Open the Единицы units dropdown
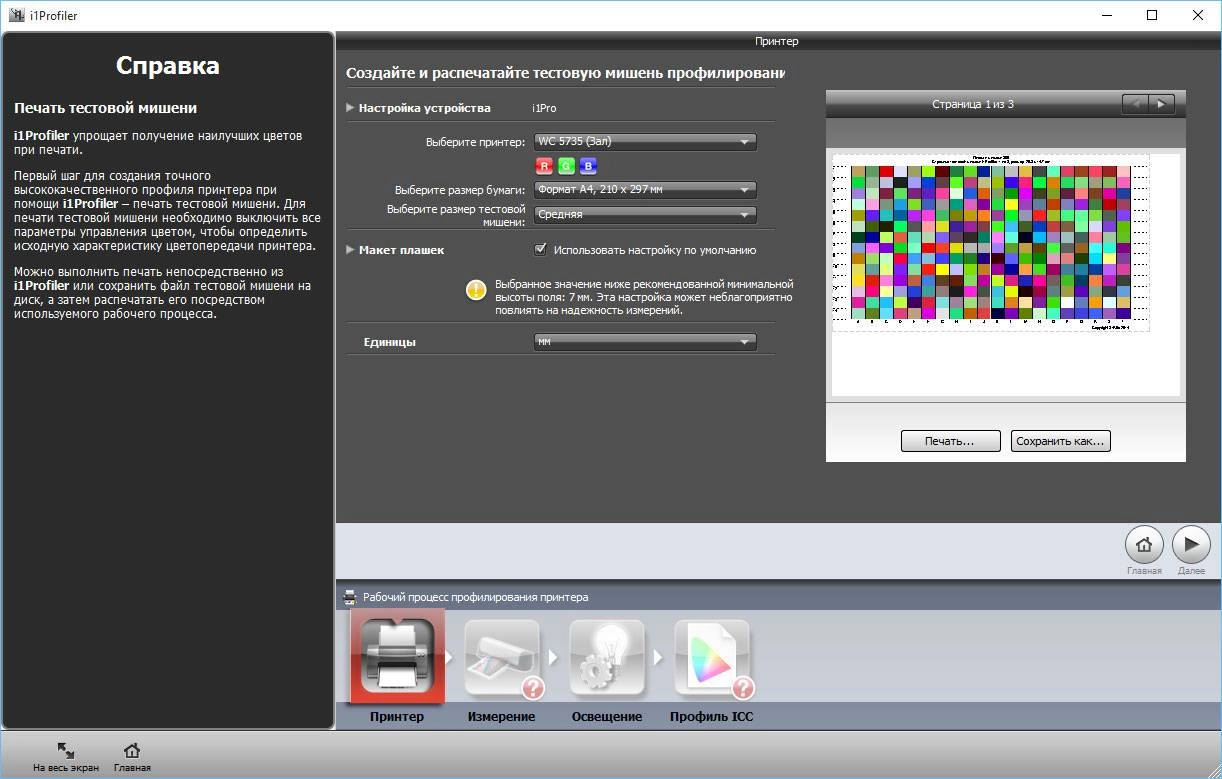1222x779 pixels. (646, 342)
